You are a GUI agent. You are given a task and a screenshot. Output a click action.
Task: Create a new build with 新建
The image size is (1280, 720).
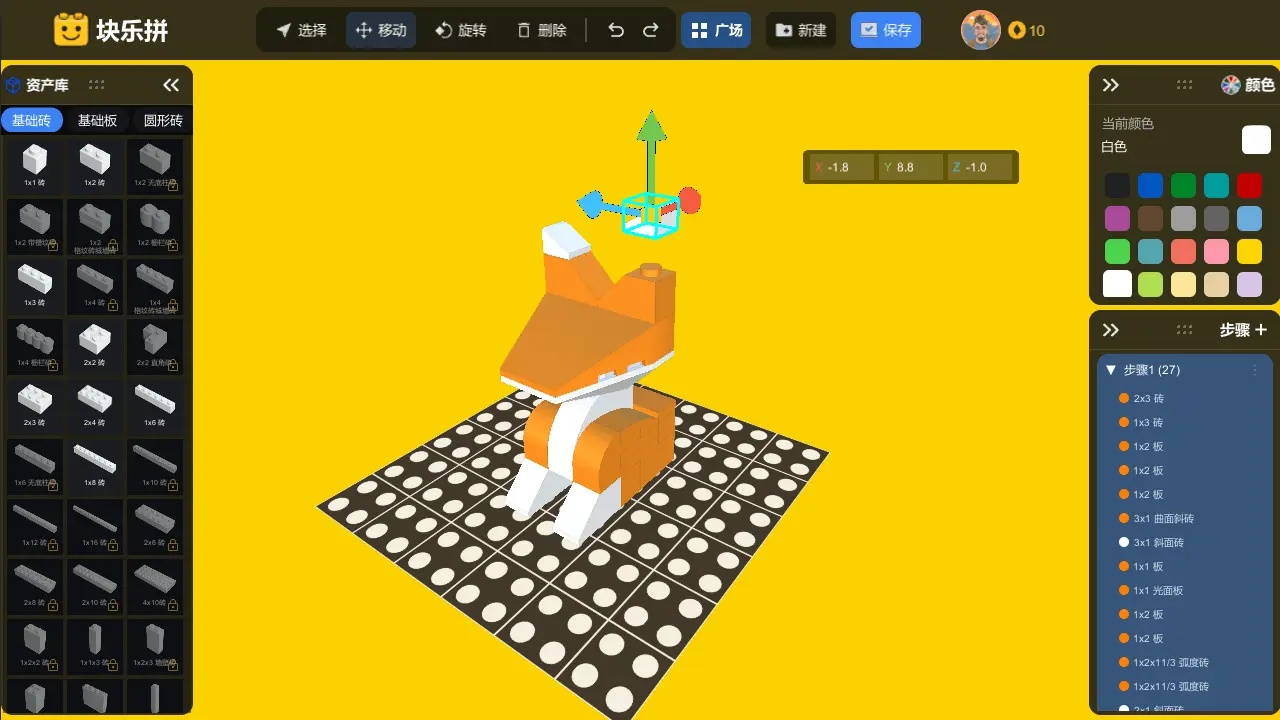pos(801,30)
